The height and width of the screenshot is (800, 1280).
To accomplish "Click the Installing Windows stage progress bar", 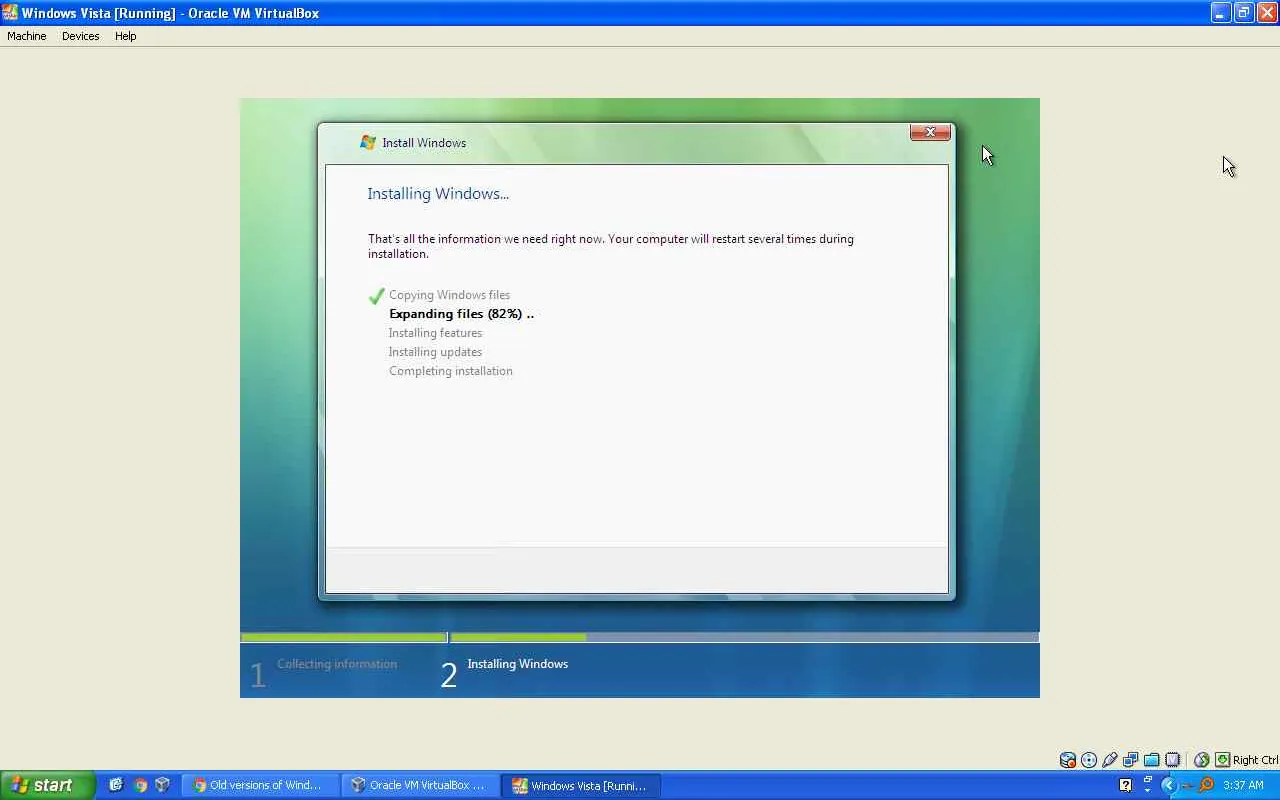I will [744, 637].
